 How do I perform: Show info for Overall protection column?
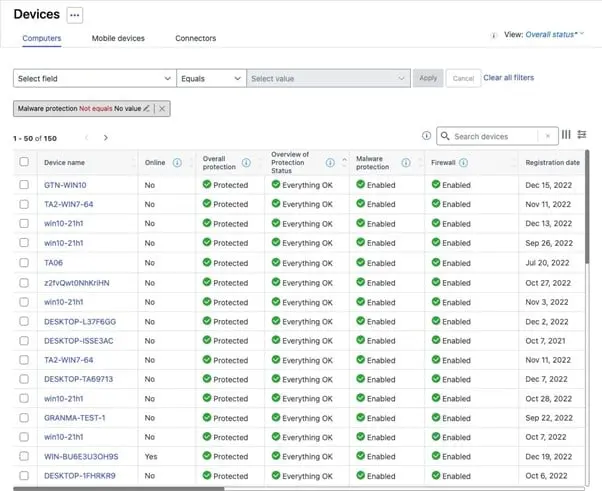click(246, 163)
